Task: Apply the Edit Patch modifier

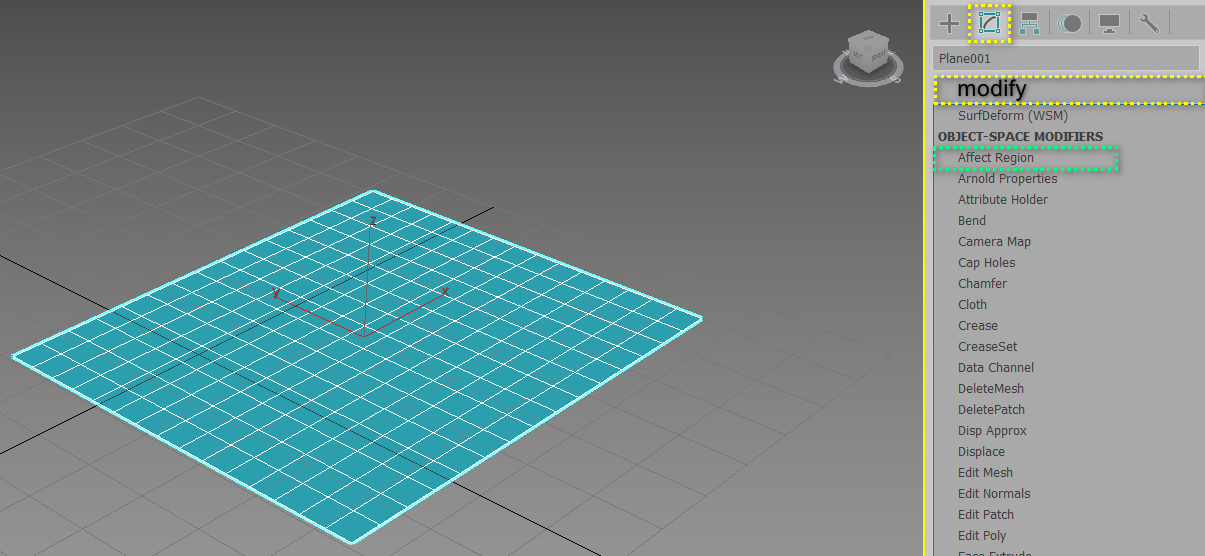Action: 986,515
